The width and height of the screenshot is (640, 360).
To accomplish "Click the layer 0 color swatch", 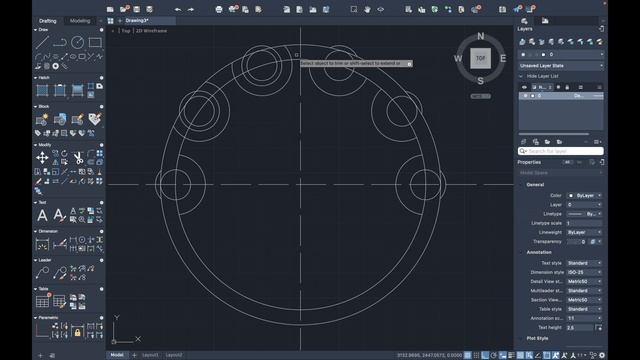I will [532, 96].
